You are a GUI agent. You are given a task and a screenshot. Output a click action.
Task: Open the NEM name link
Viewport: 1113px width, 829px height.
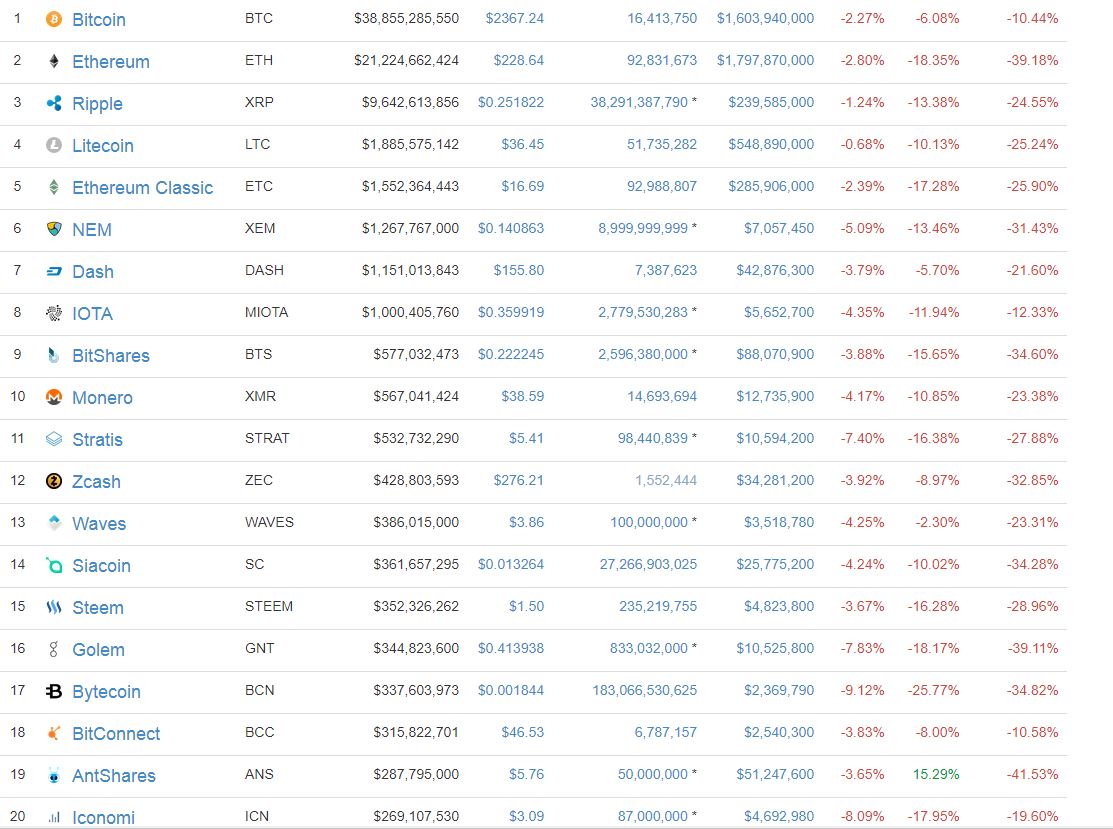coord(92,229)
